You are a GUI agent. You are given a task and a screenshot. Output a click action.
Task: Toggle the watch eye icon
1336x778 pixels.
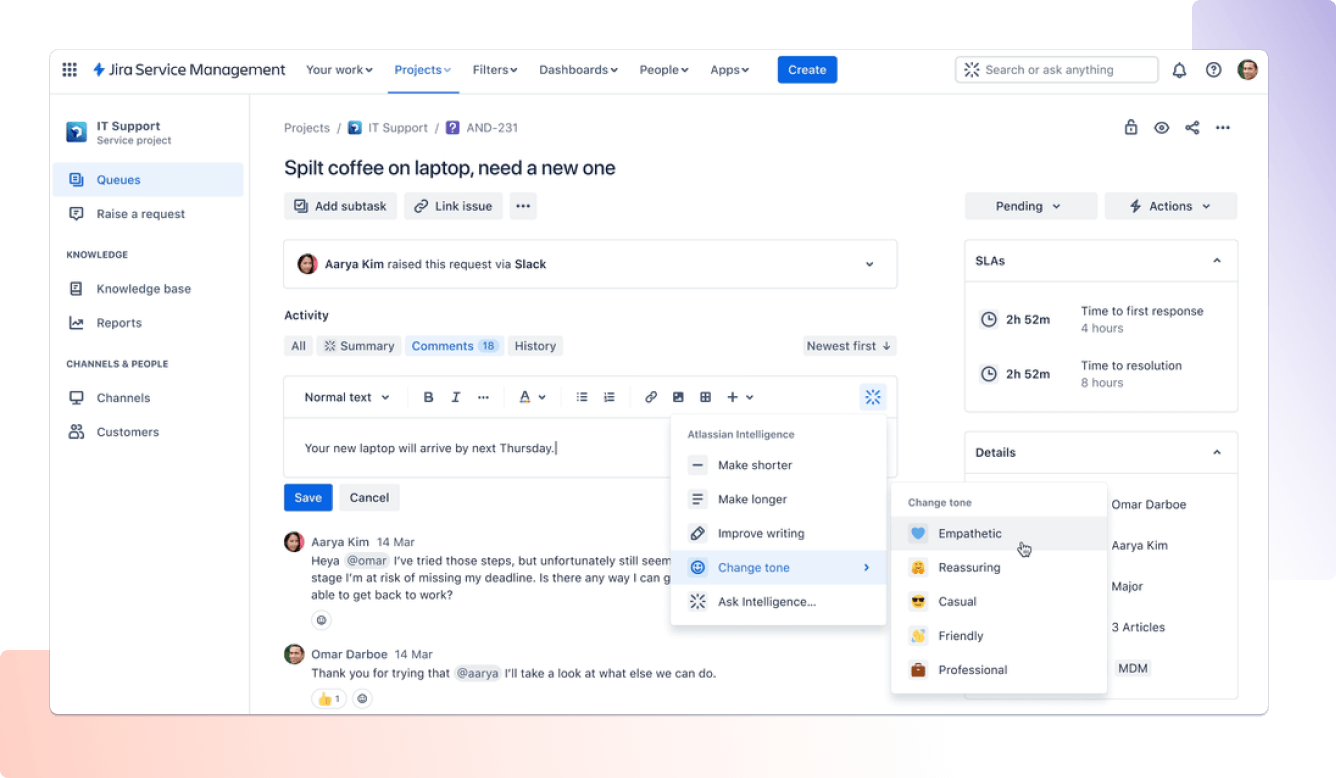point(1161,128)
